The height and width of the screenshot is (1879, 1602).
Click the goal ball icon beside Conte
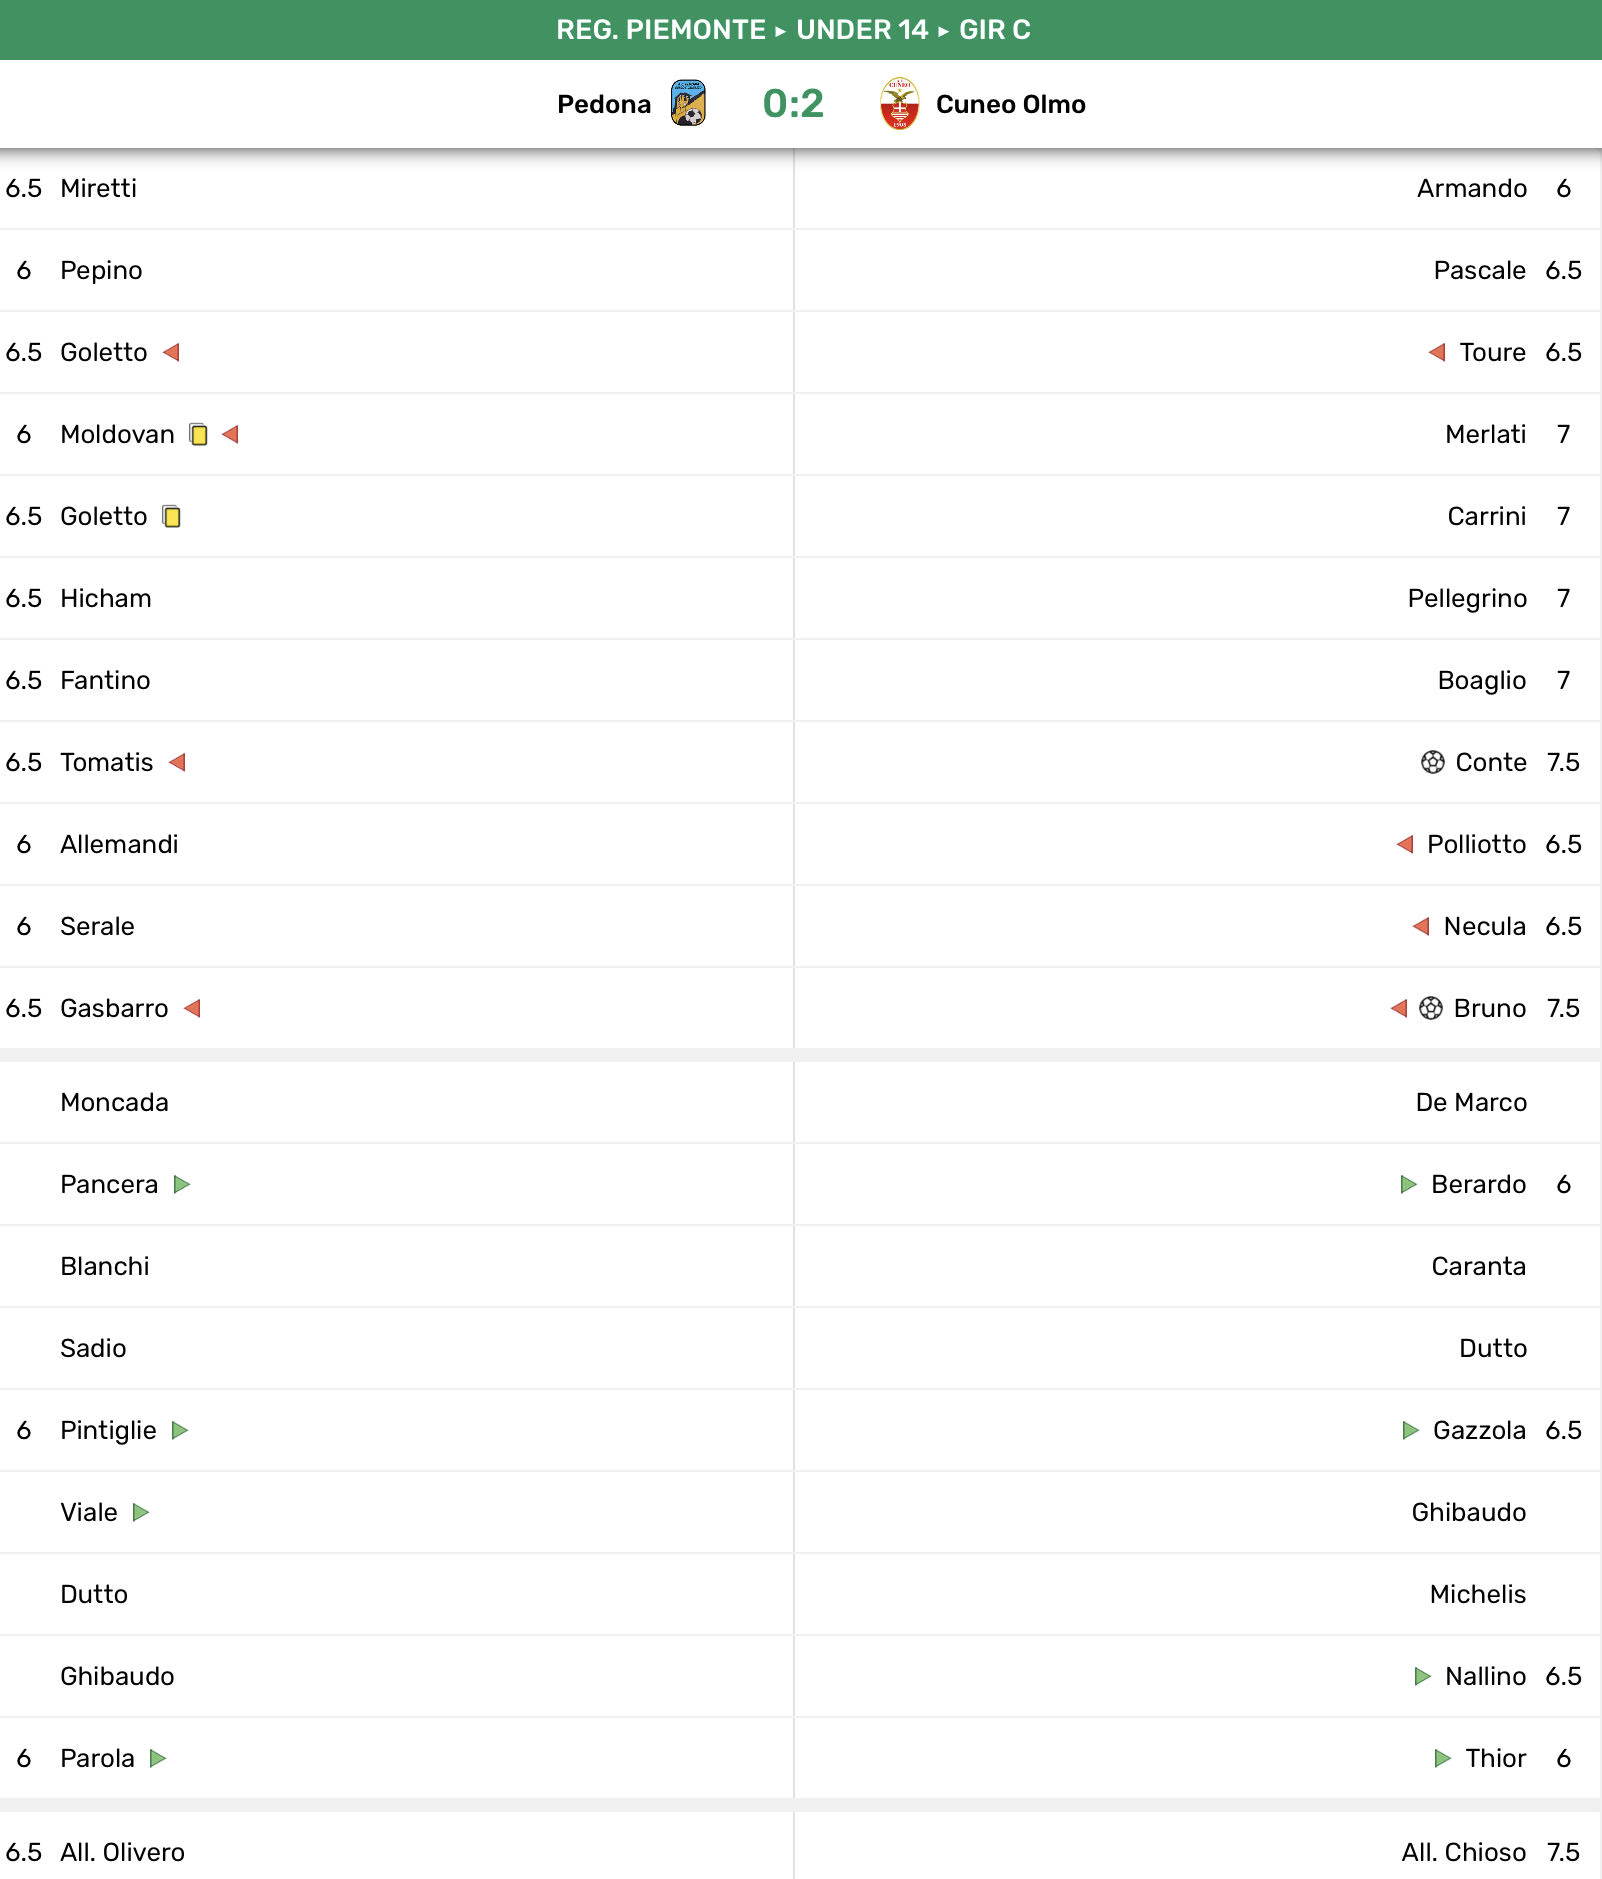click(x=1432, y=762)
